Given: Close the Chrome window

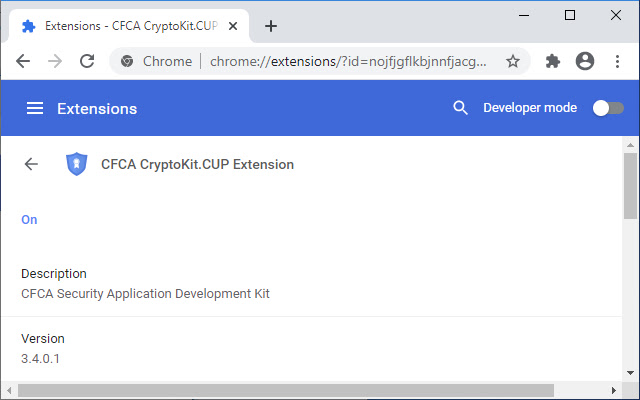Looking at the screenshot, I should [x=616, y=16].
